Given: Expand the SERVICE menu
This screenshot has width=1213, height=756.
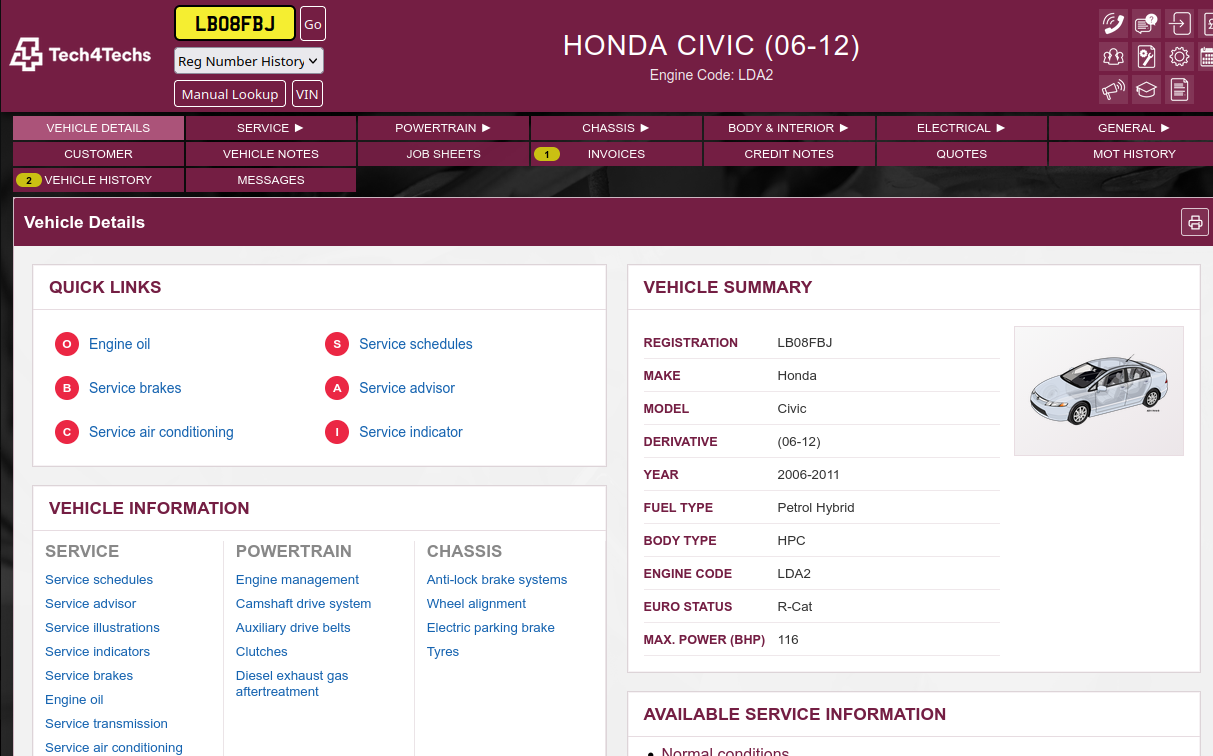Looking at the screenshot, I should click(271, 128).
